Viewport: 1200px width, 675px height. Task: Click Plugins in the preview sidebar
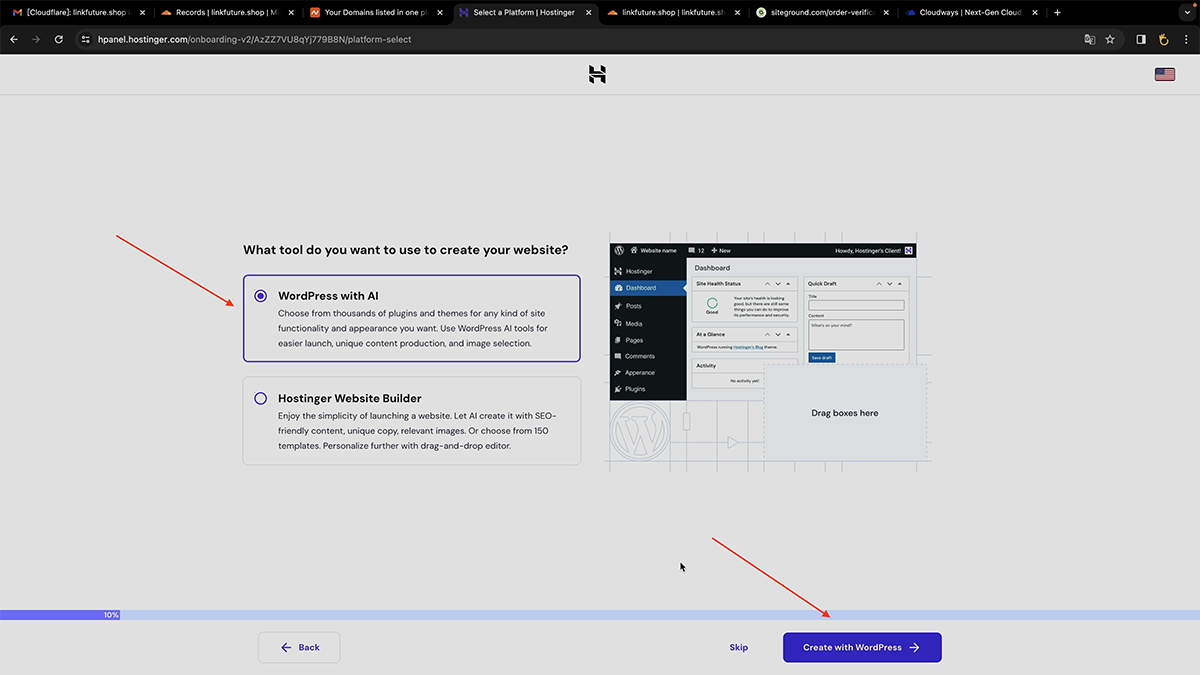[x=635, y=389]
